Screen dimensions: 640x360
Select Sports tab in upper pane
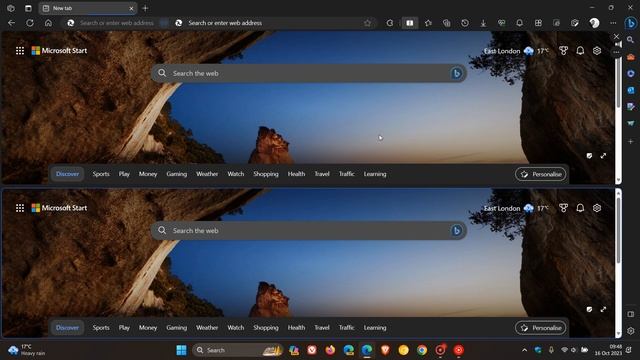101,174
